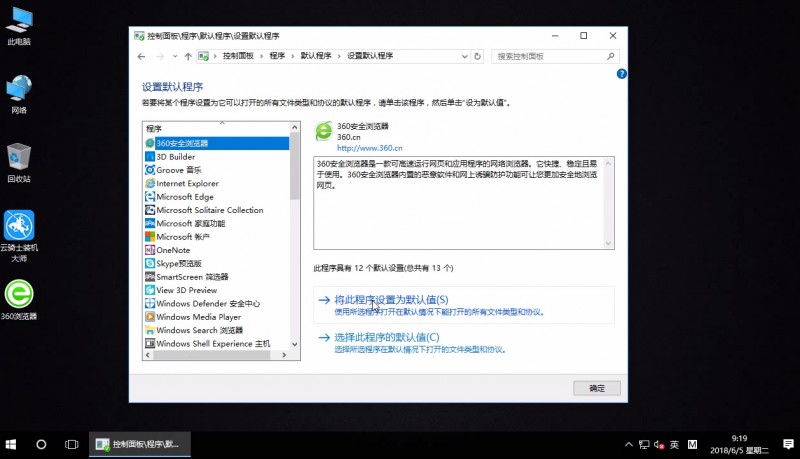Click the back navigation arrow

[141, 56]
